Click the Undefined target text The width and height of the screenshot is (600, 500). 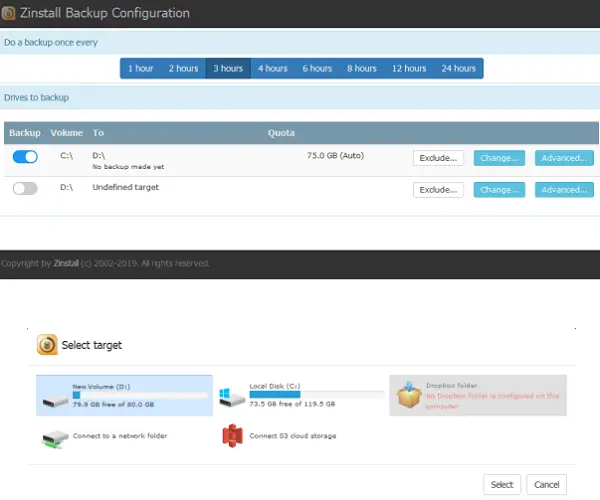pyautogui.click(x=126, y=187)
